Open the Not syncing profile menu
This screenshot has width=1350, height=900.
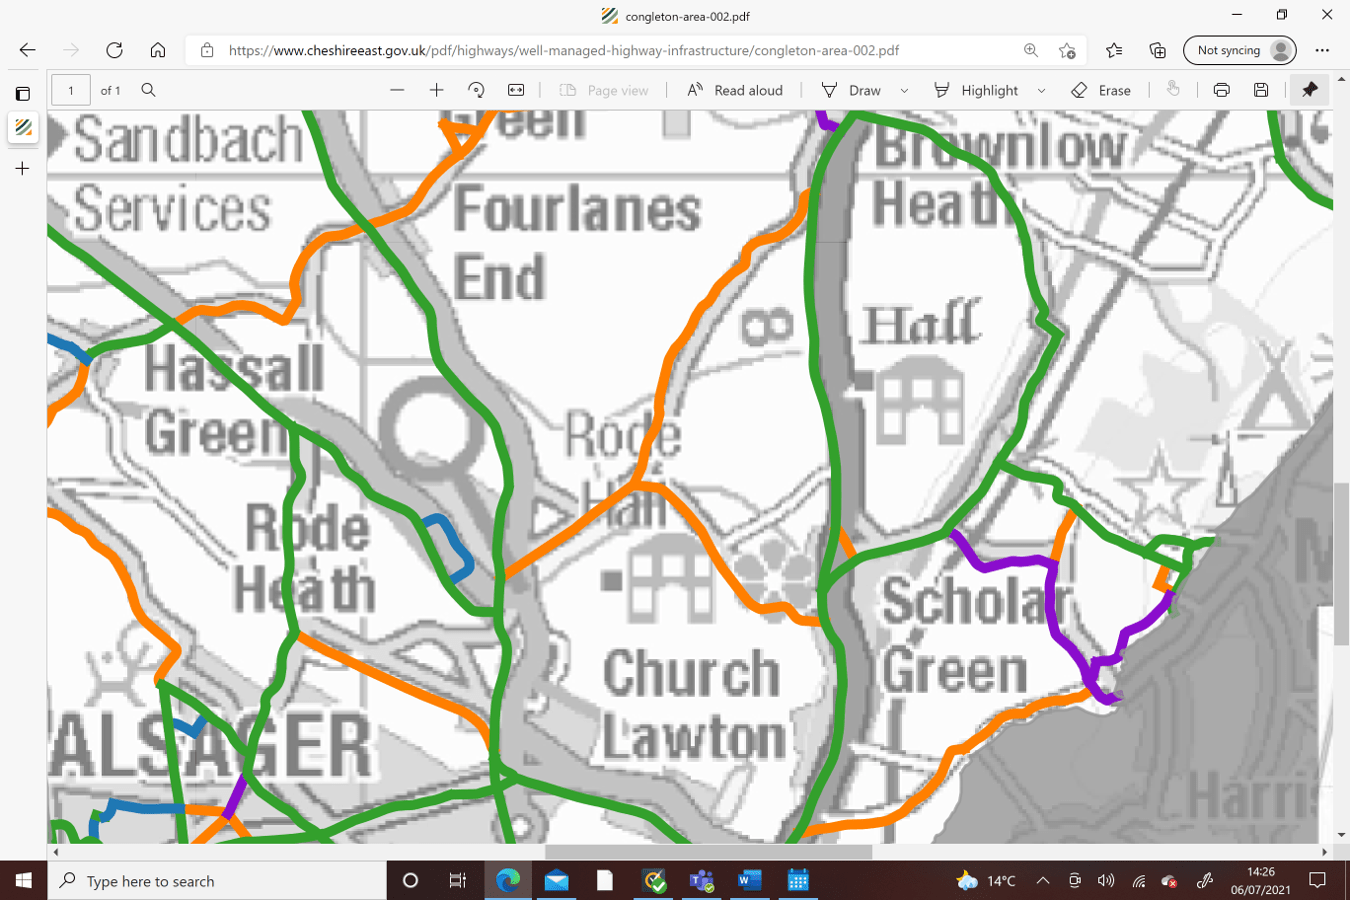pyautogui.click(x=1239, y=50)
